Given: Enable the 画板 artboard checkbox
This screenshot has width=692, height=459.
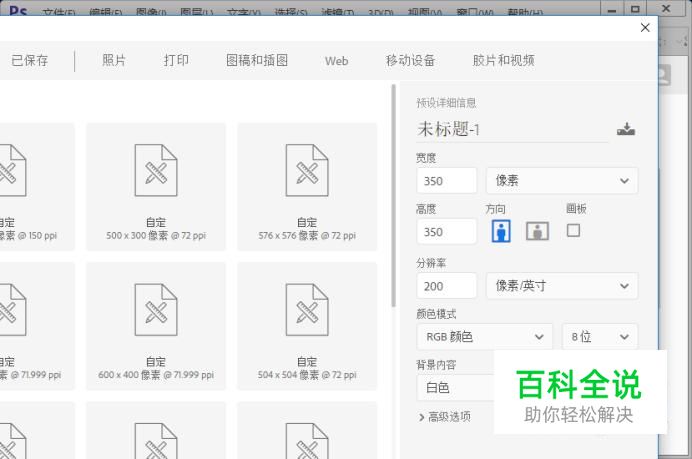Looking at the screenshot, I should (573, 230).
